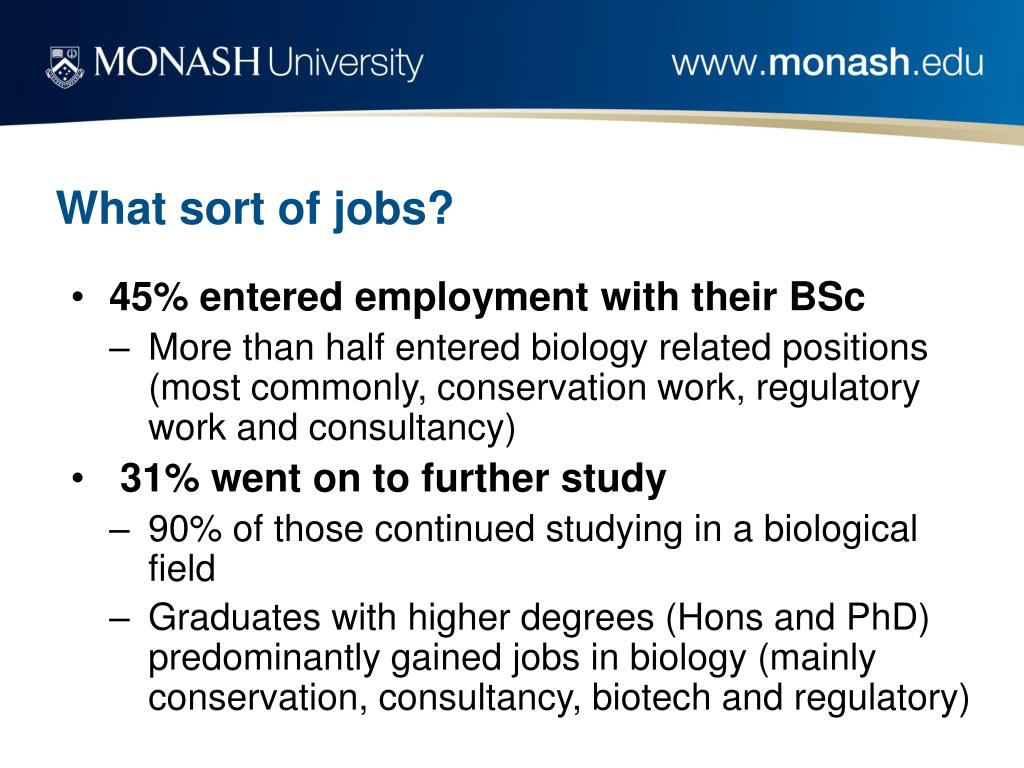
Task: Click the dash before 'More than half'
Action: point(120,349)
